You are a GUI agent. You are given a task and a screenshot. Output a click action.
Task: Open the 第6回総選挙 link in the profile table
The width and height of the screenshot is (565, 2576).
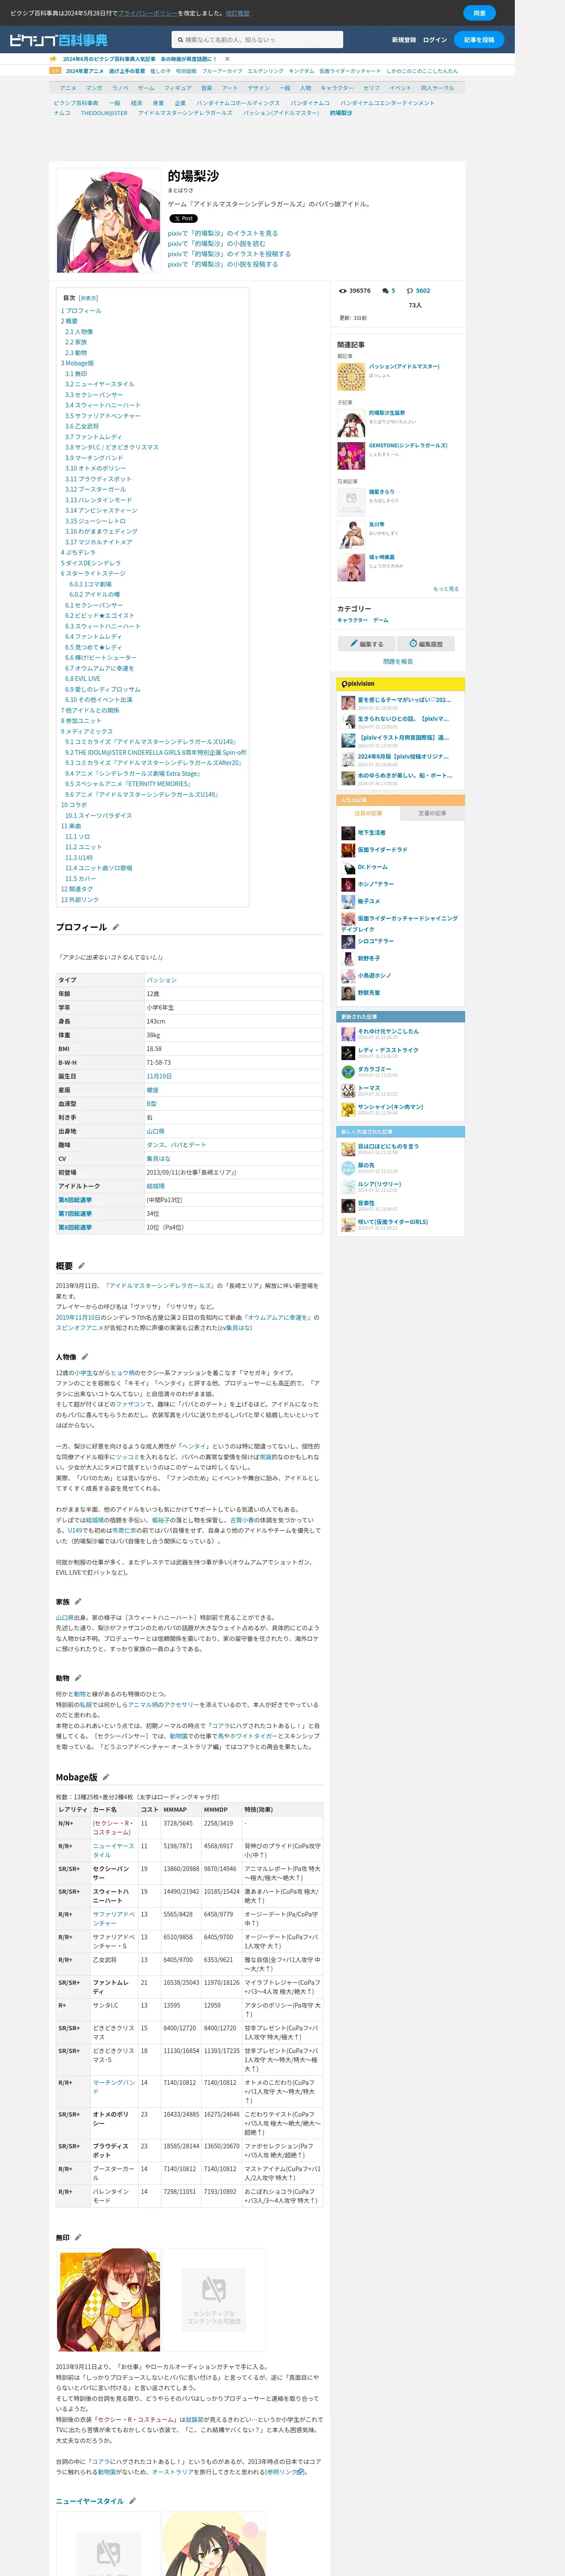[75, 1200]
